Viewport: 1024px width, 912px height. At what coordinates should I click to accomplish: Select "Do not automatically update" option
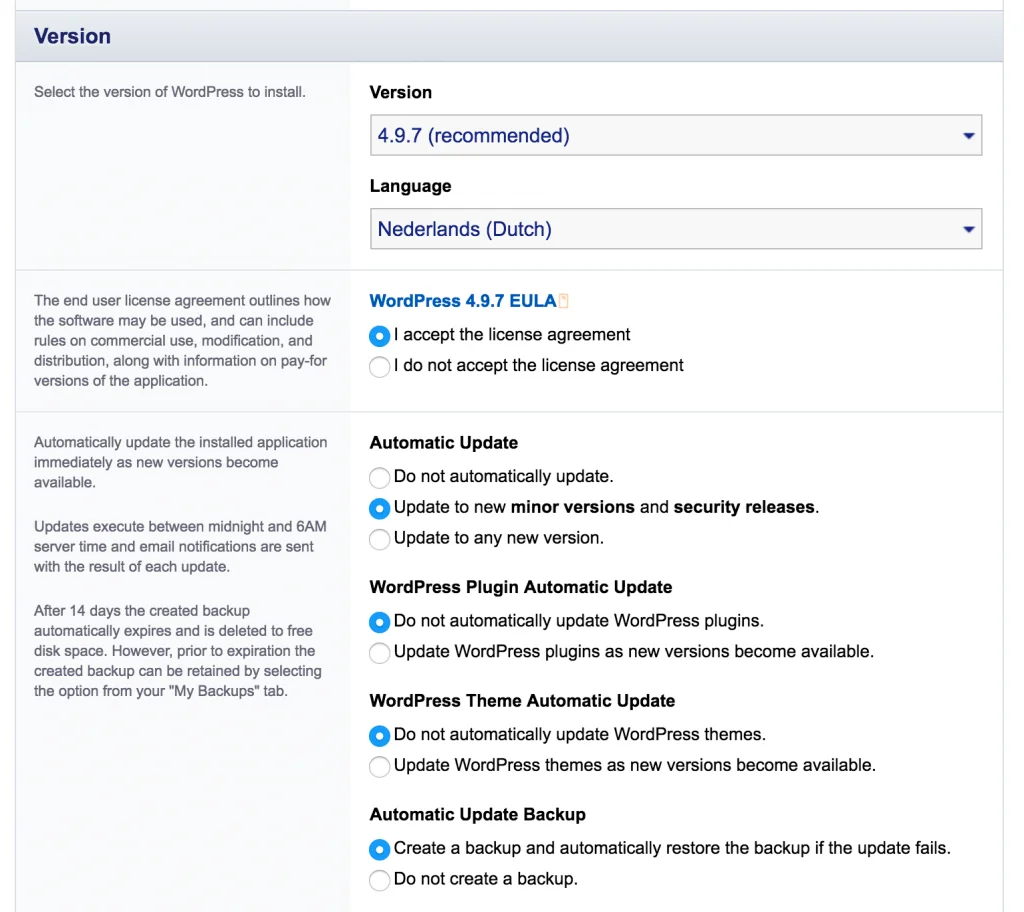pos(380,477)
